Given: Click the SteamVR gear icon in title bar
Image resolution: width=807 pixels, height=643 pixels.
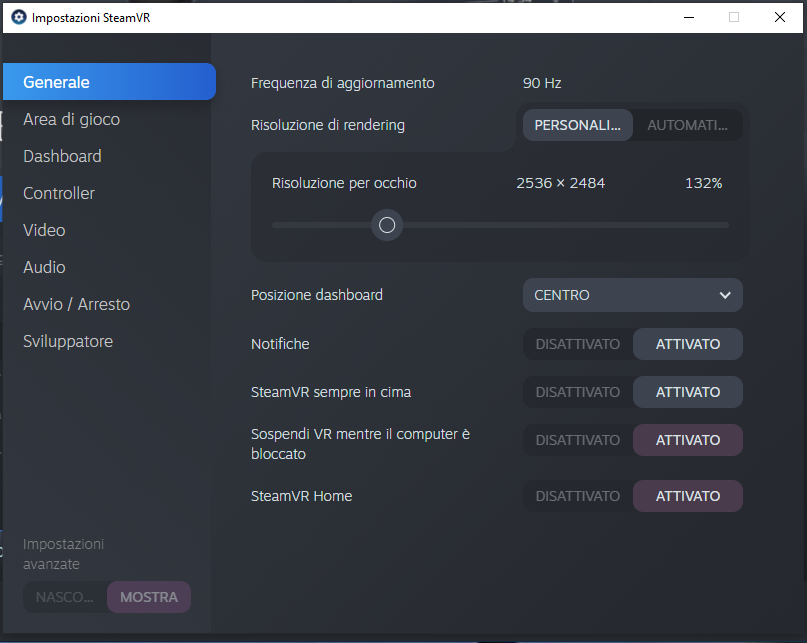Looking at the screenshot, I should [x=19, y=18].
